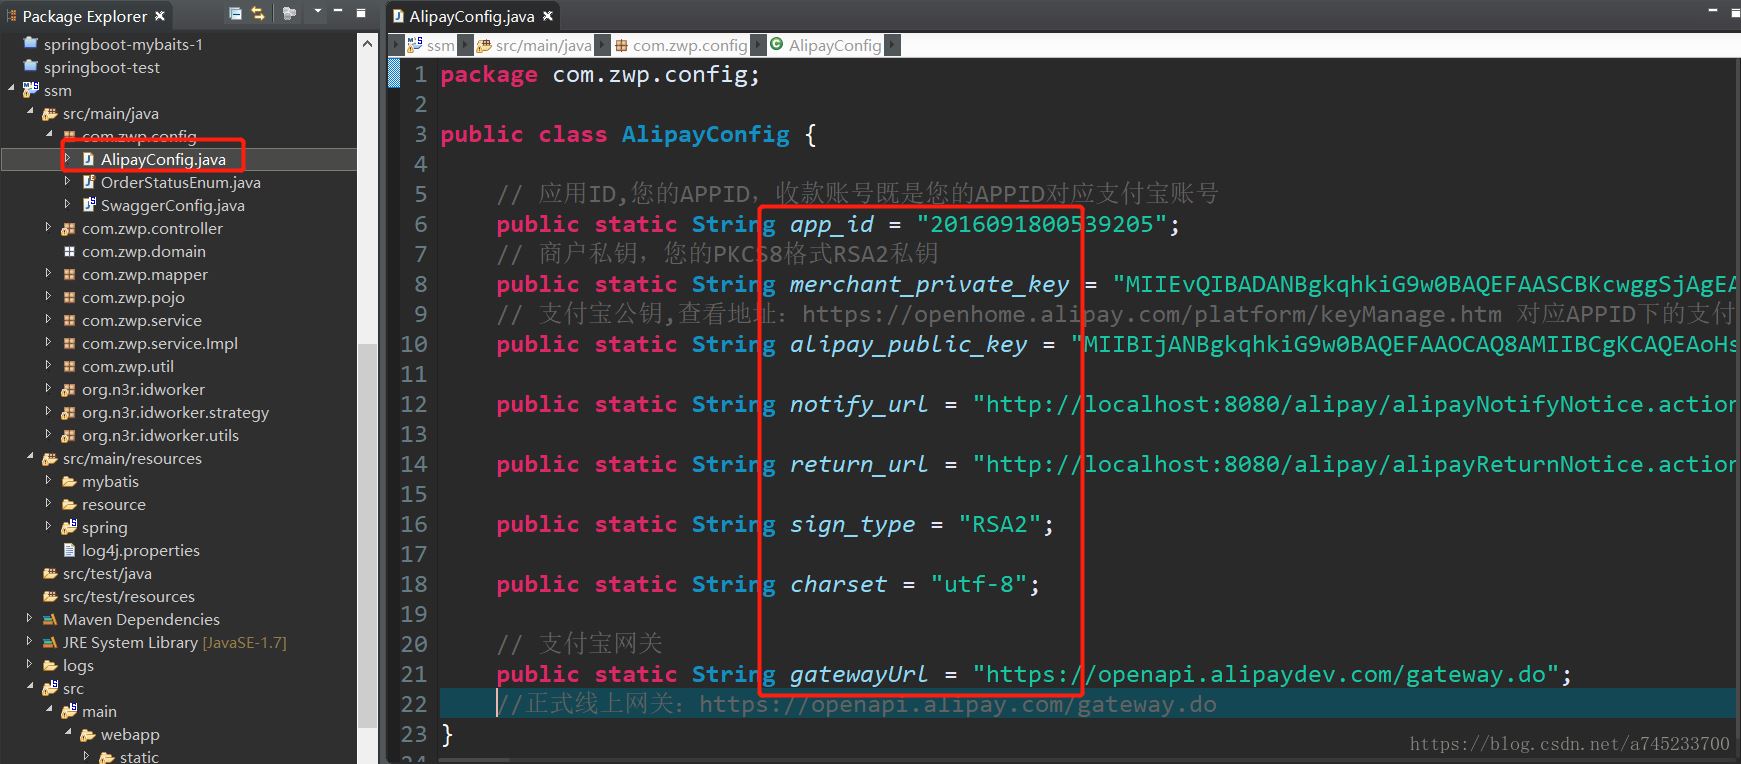Click src/test/java source folder icon

[x=50, y=573]
